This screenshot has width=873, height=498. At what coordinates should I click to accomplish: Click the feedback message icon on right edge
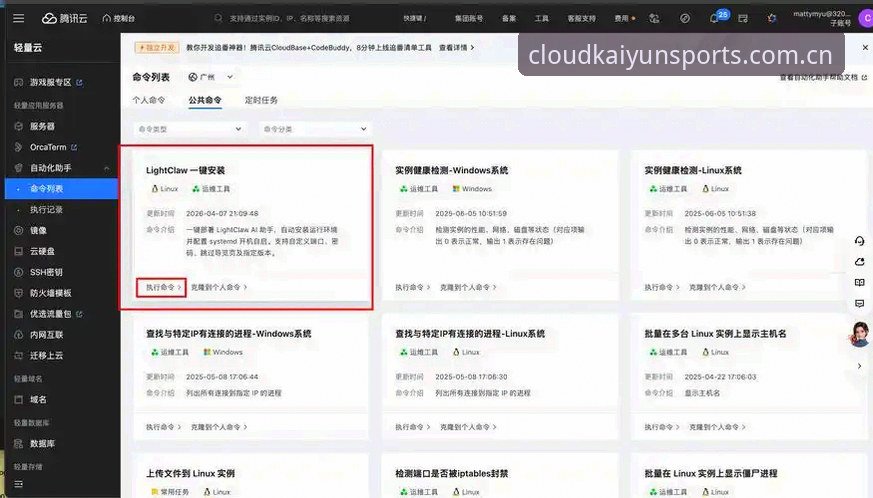click(x=860, y=304)
